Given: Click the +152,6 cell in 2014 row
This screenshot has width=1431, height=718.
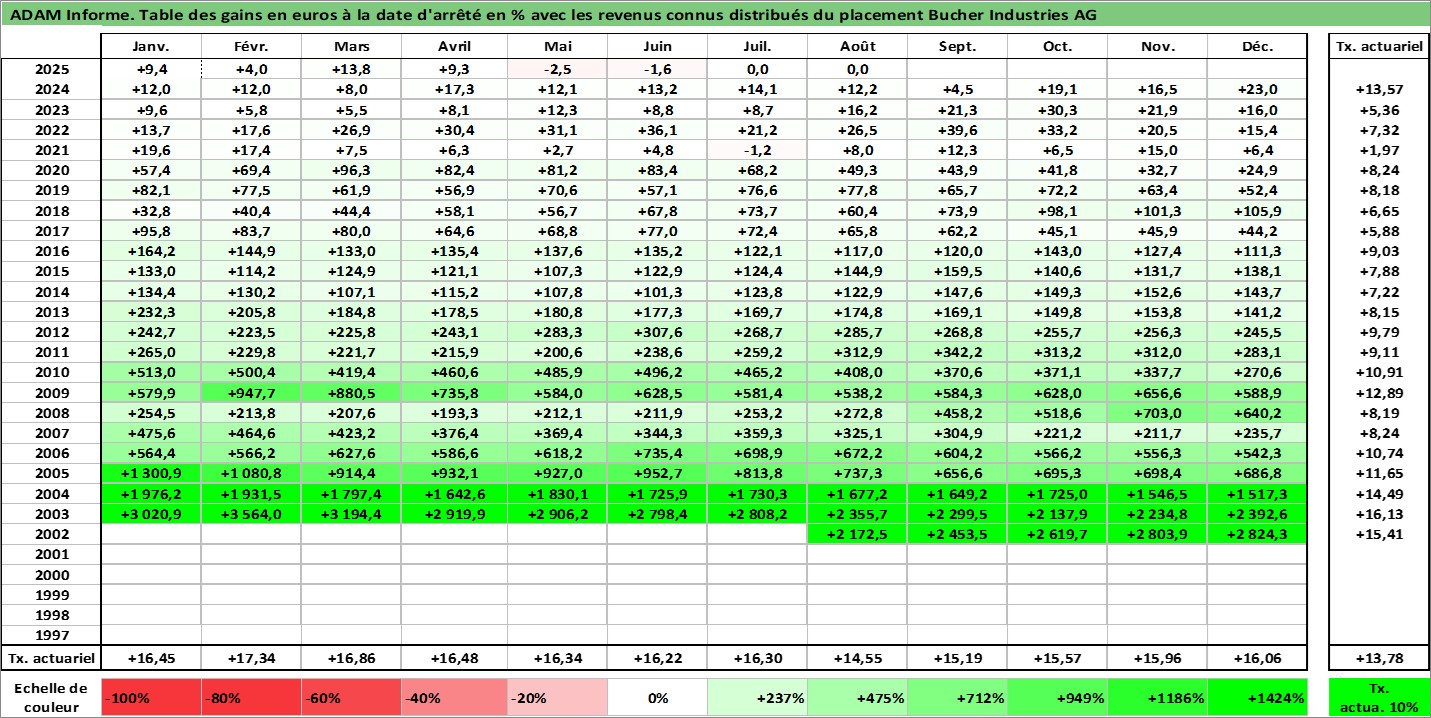Looking at the screenshot, I should tap(1158, 291).
